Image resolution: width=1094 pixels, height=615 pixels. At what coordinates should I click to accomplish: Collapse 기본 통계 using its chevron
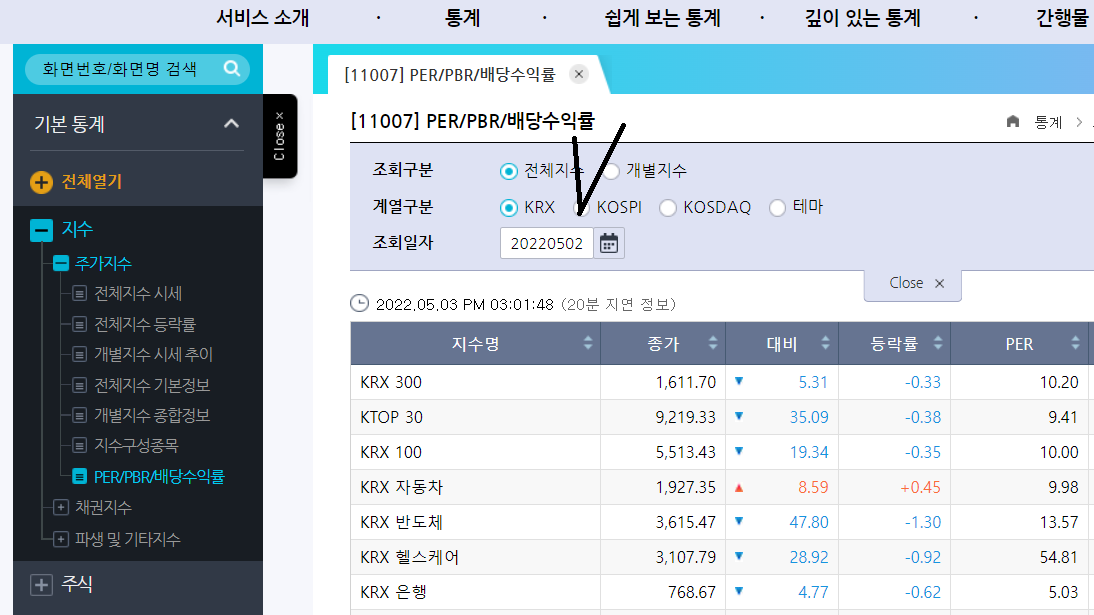(x=231, y=124)
